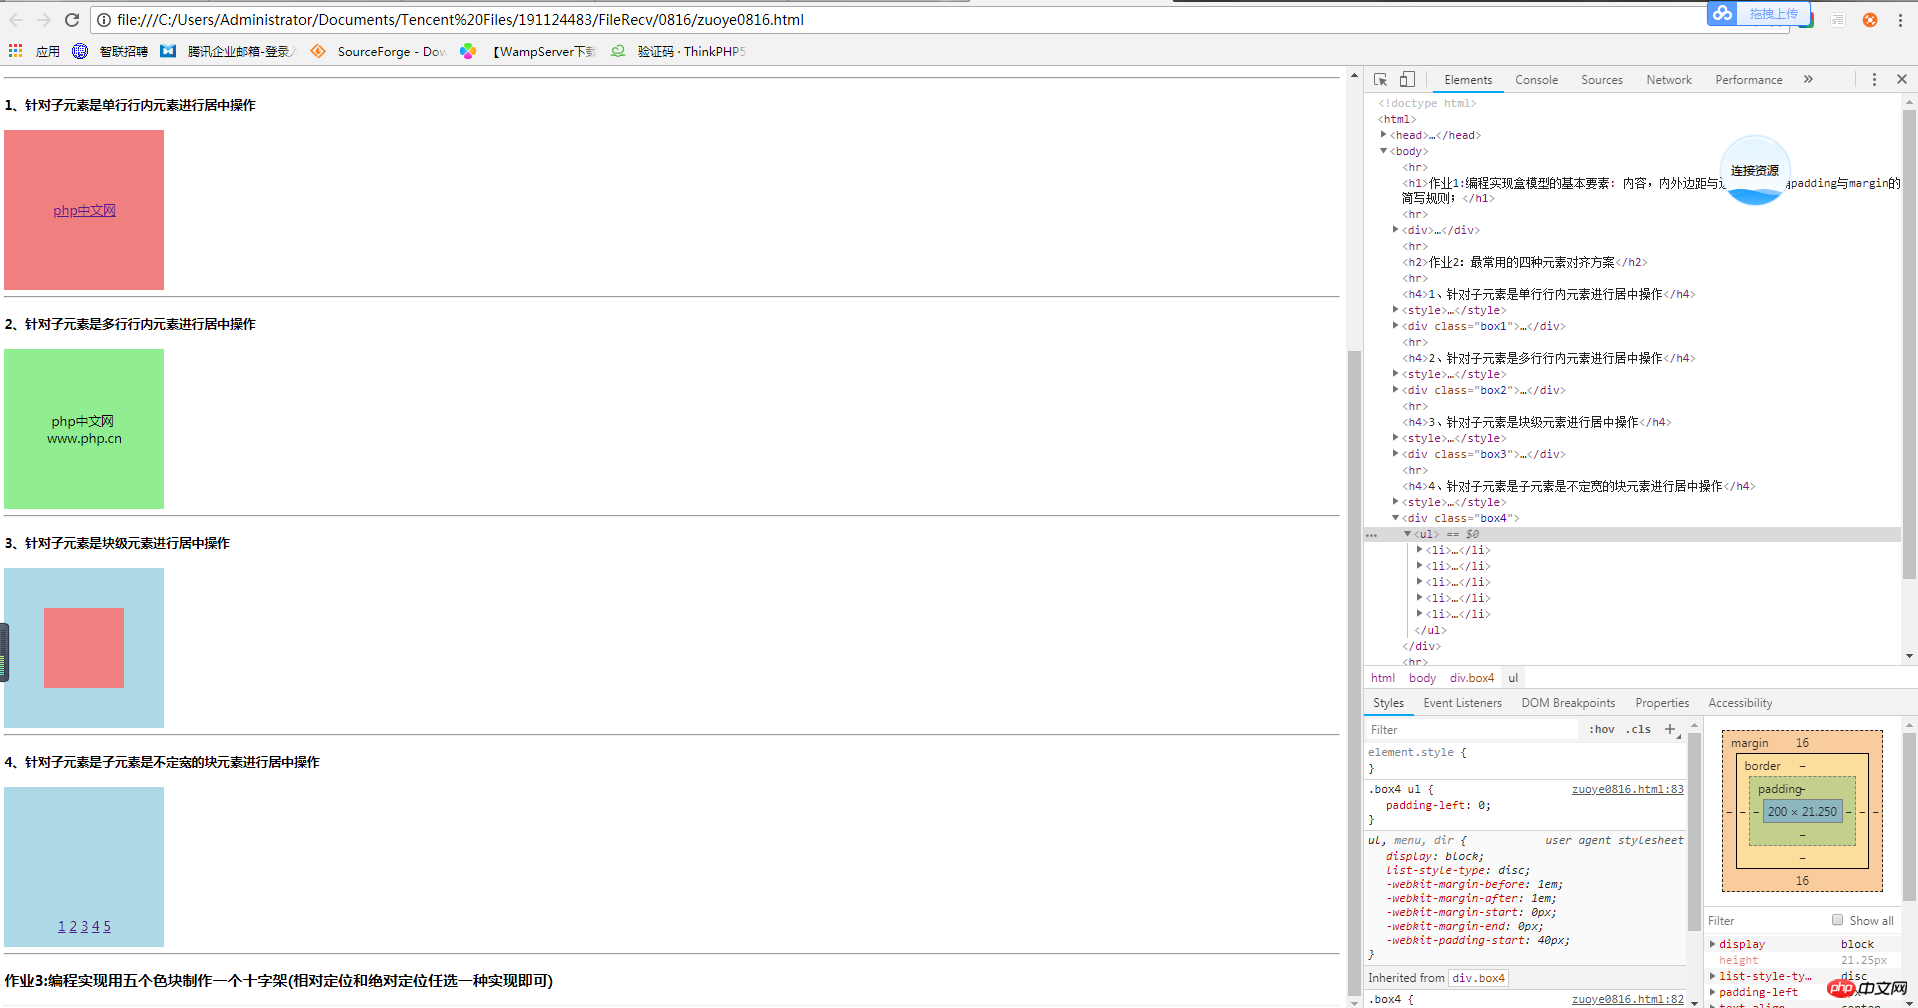Screen dimensions: 1918x1008
Task: Open DevTools customize menu dots
Action: [1874, 79]
